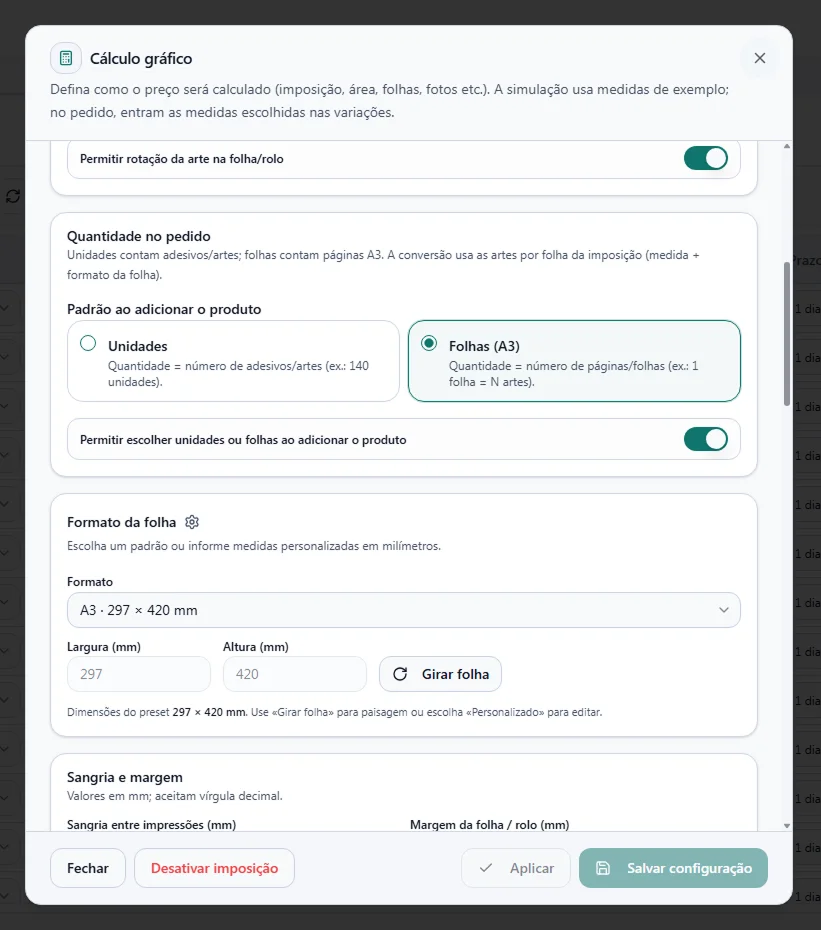821x930 pixels.
Task: Click the Fechar button
Action: point(88,868)
